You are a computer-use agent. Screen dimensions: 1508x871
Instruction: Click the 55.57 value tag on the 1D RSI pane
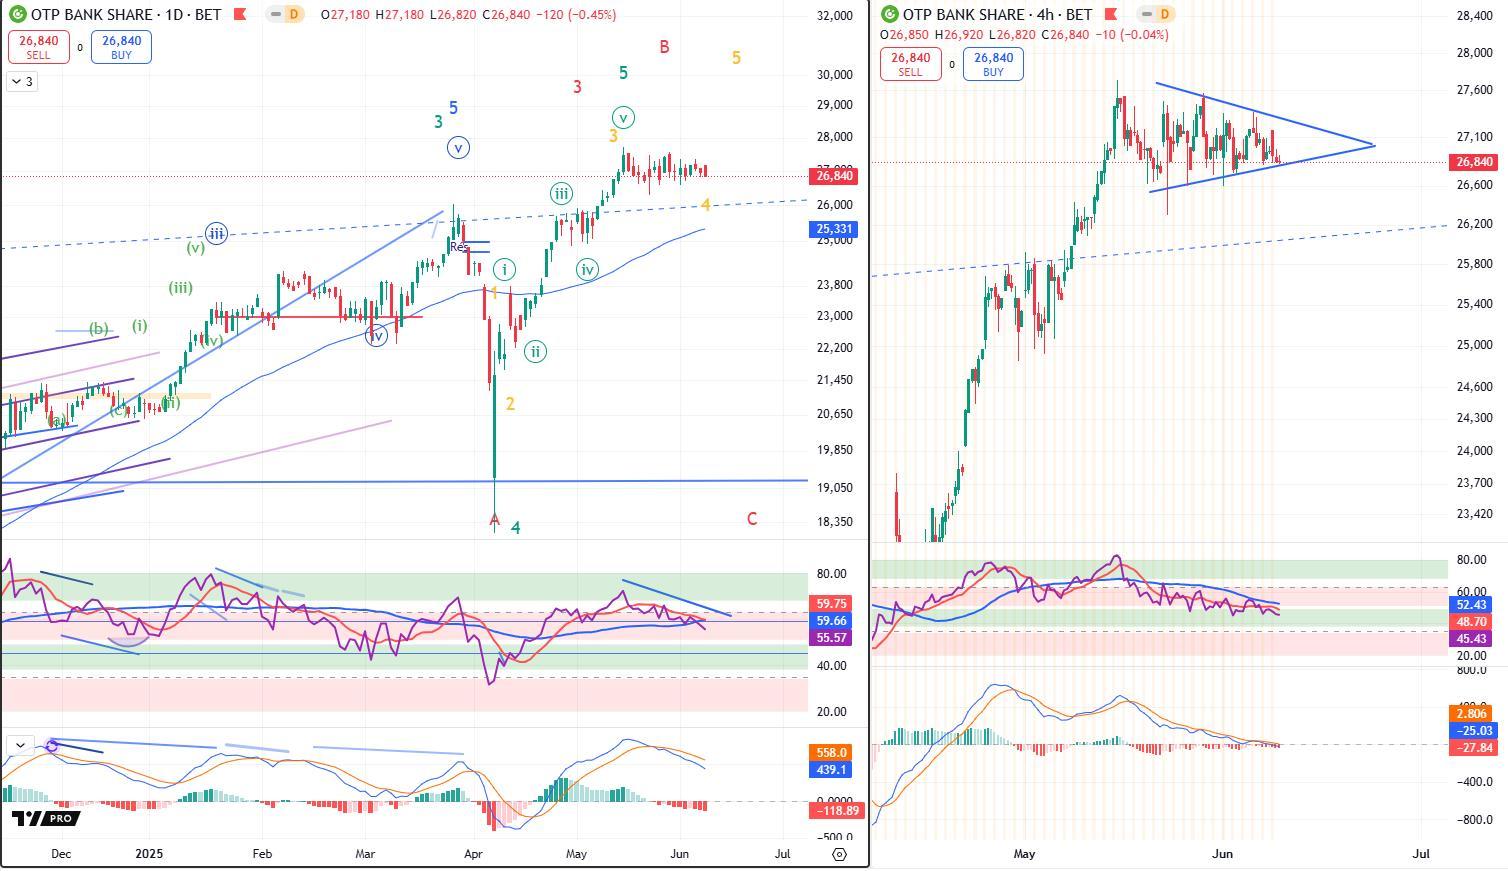click(x=831, y=638)
